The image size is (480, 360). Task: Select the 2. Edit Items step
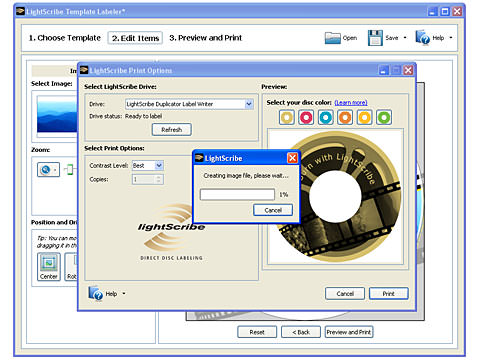(135, 38)
